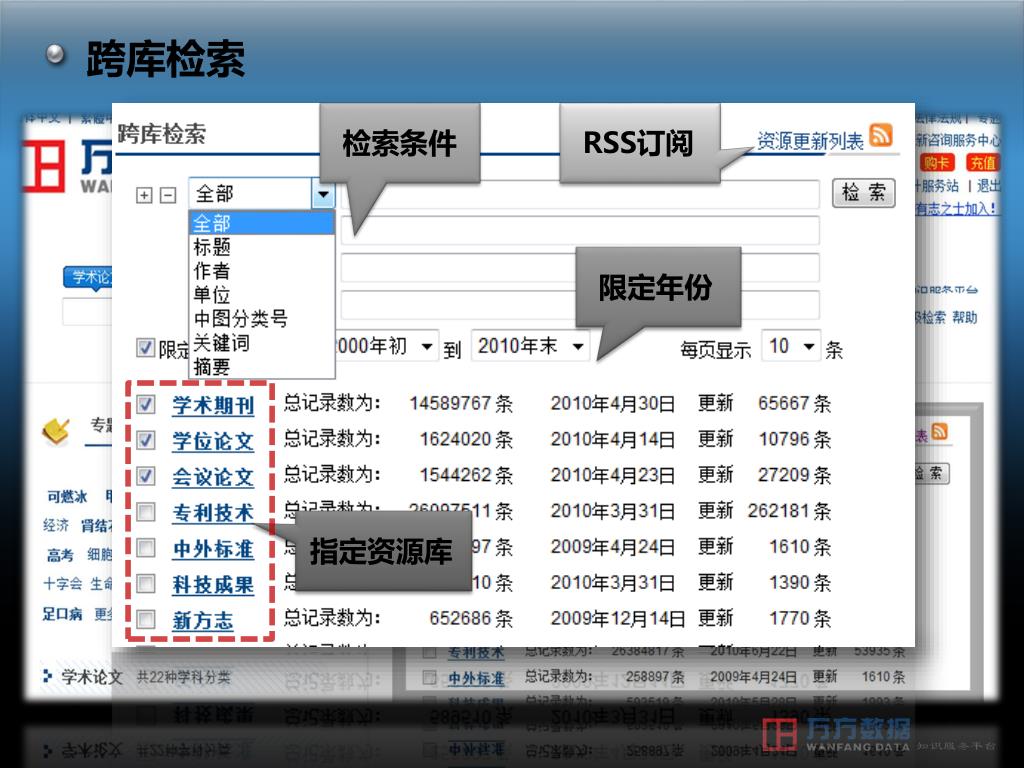The width and height of the screenshot is (1024, 768).
Task: Toggle the 限定 year limit checkbox
Action: (145, 348)
